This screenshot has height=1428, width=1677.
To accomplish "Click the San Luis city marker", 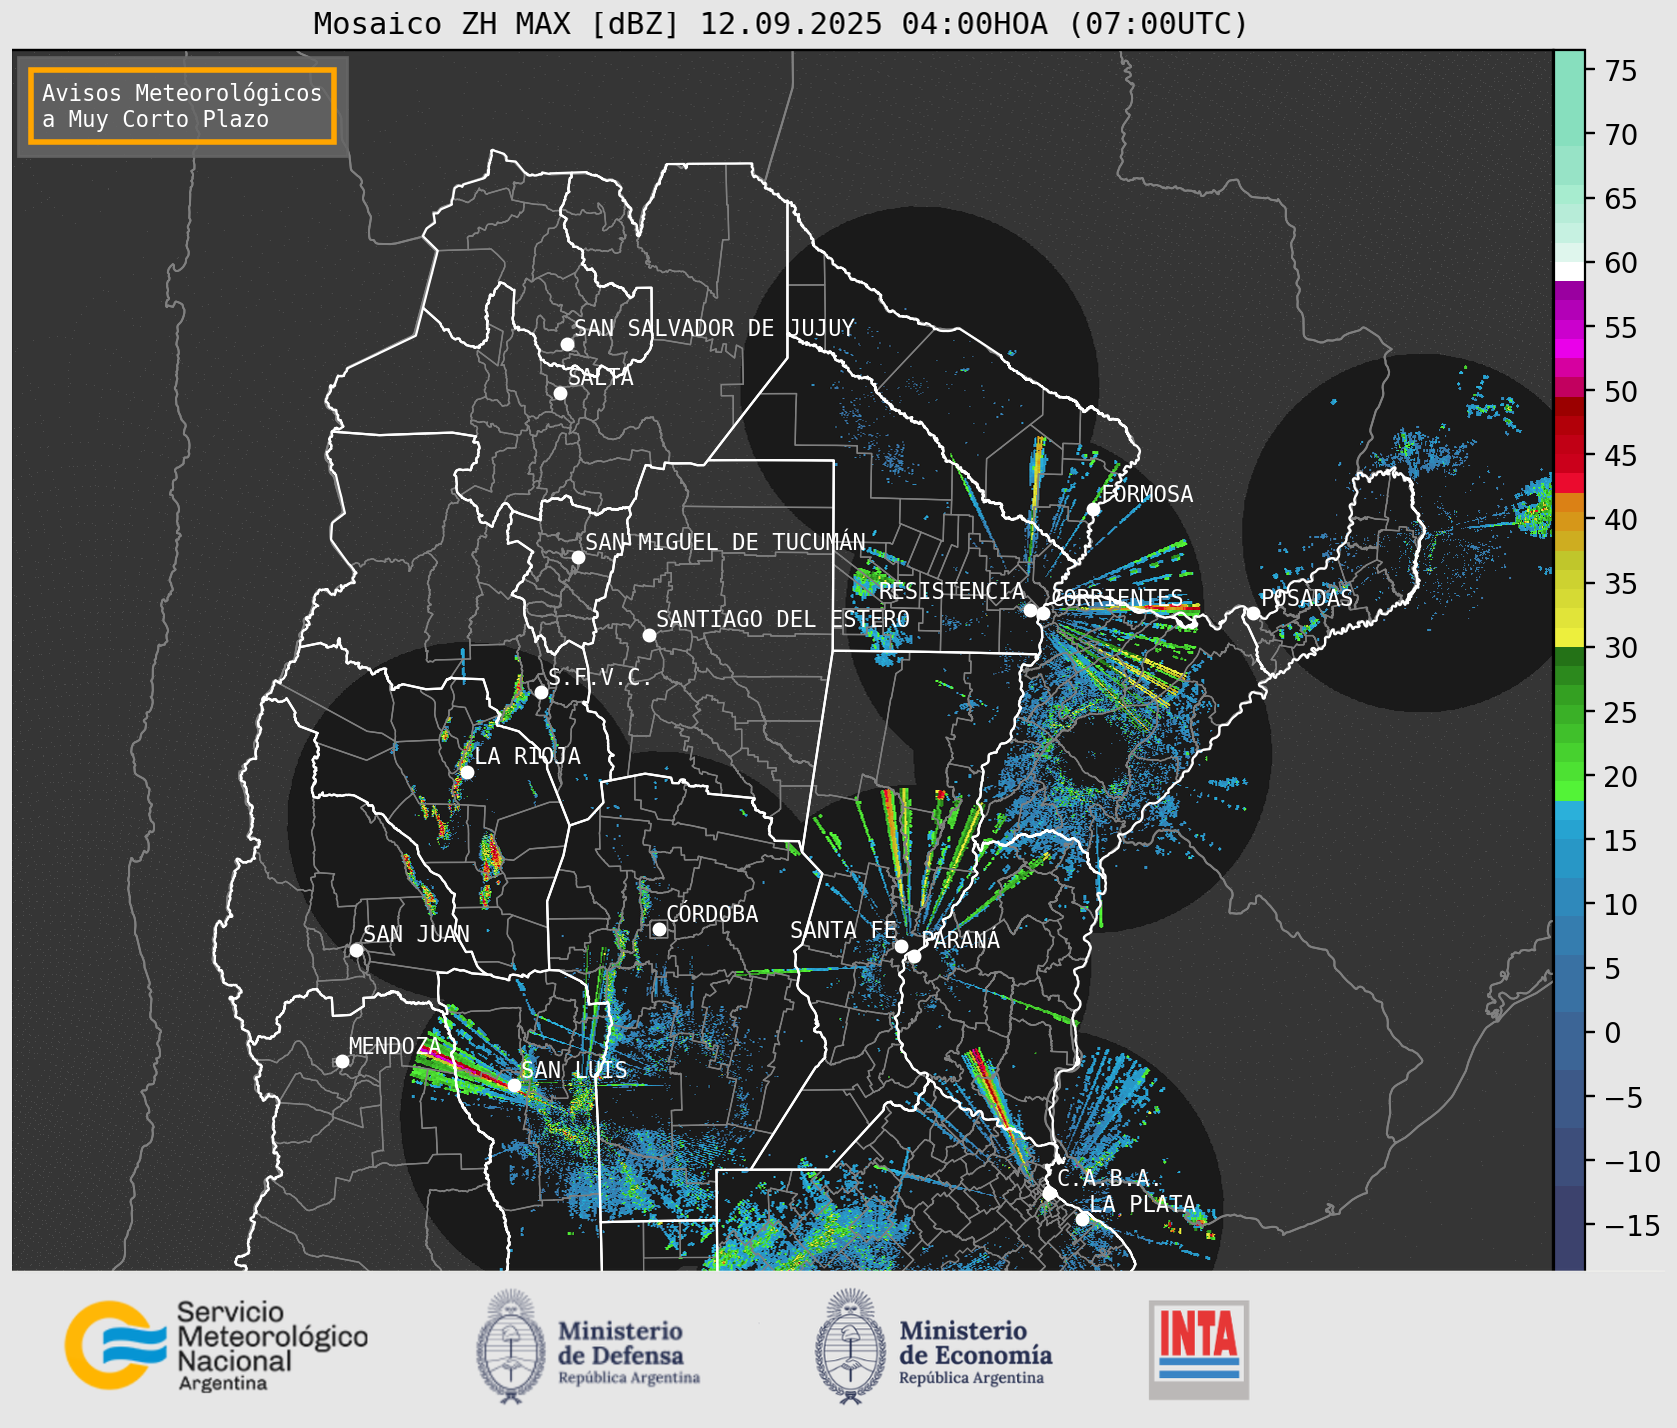I will (x=514, y=1085).
